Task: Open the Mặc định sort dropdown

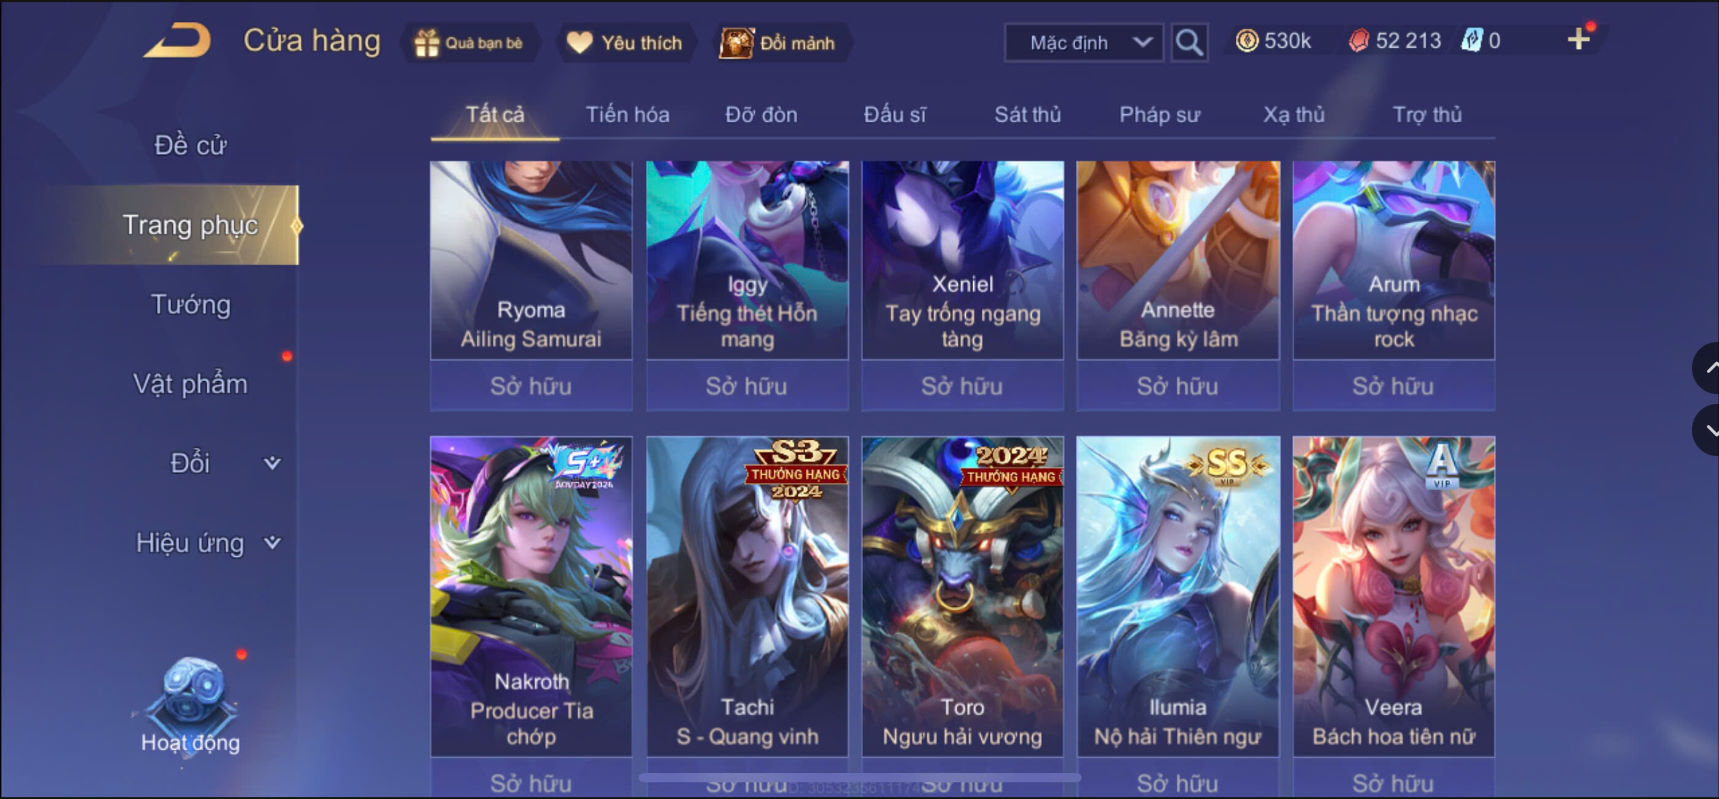Action: pos(1084,43)
